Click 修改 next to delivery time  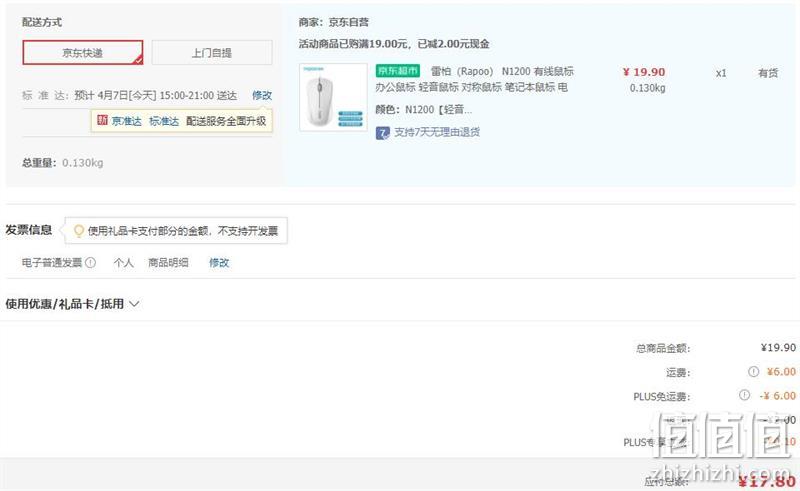point(262,95)
